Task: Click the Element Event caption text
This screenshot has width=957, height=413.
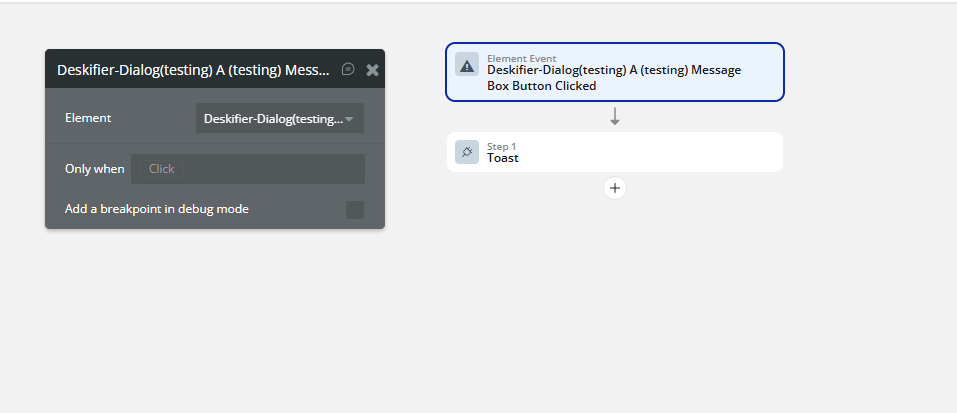Action: 521,59
